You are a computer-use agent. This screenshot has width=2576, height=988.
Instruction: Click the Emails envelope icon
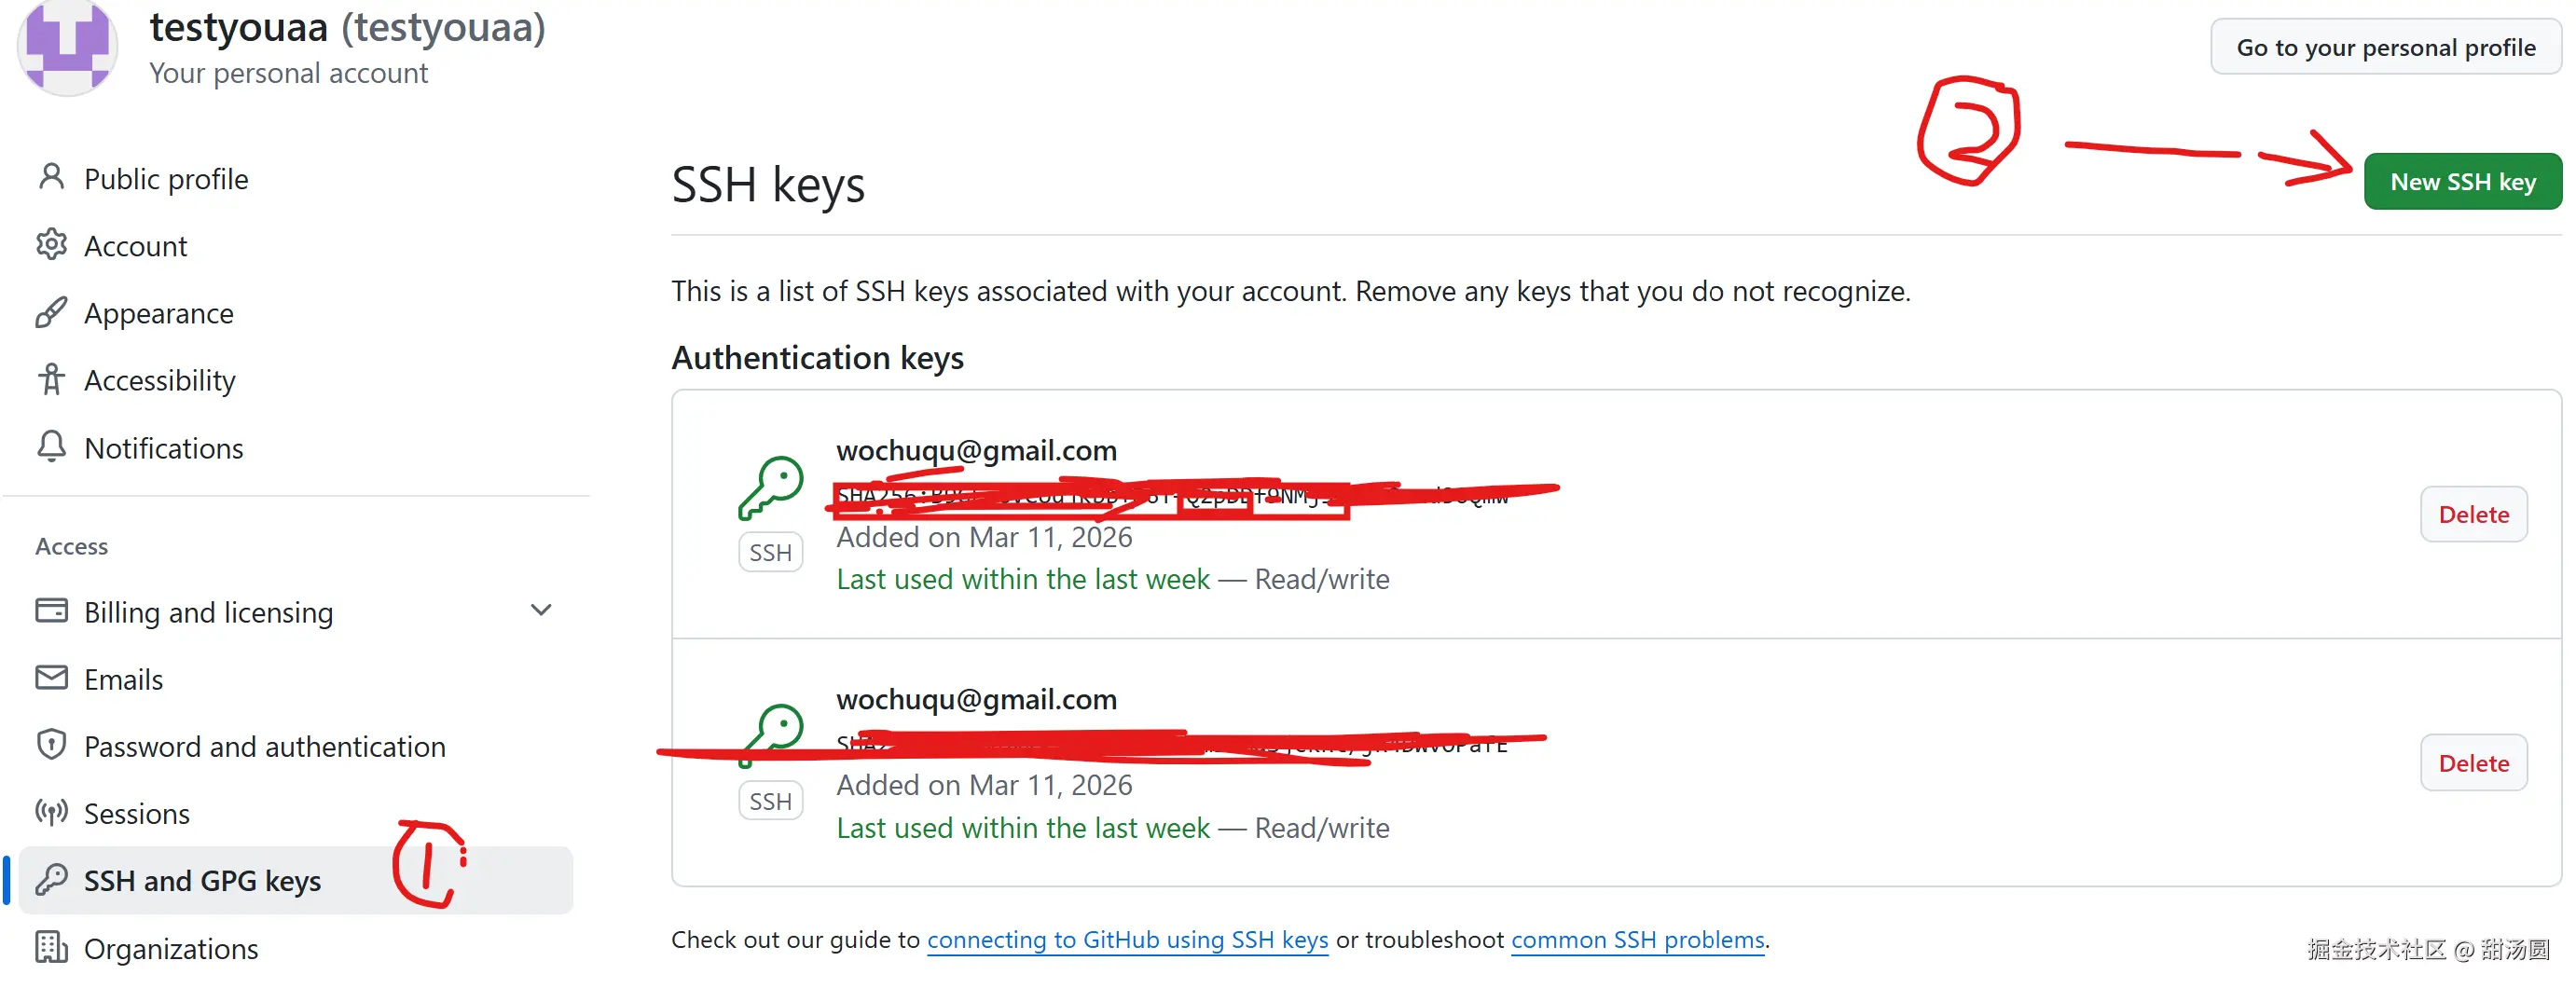coord(51,679)
